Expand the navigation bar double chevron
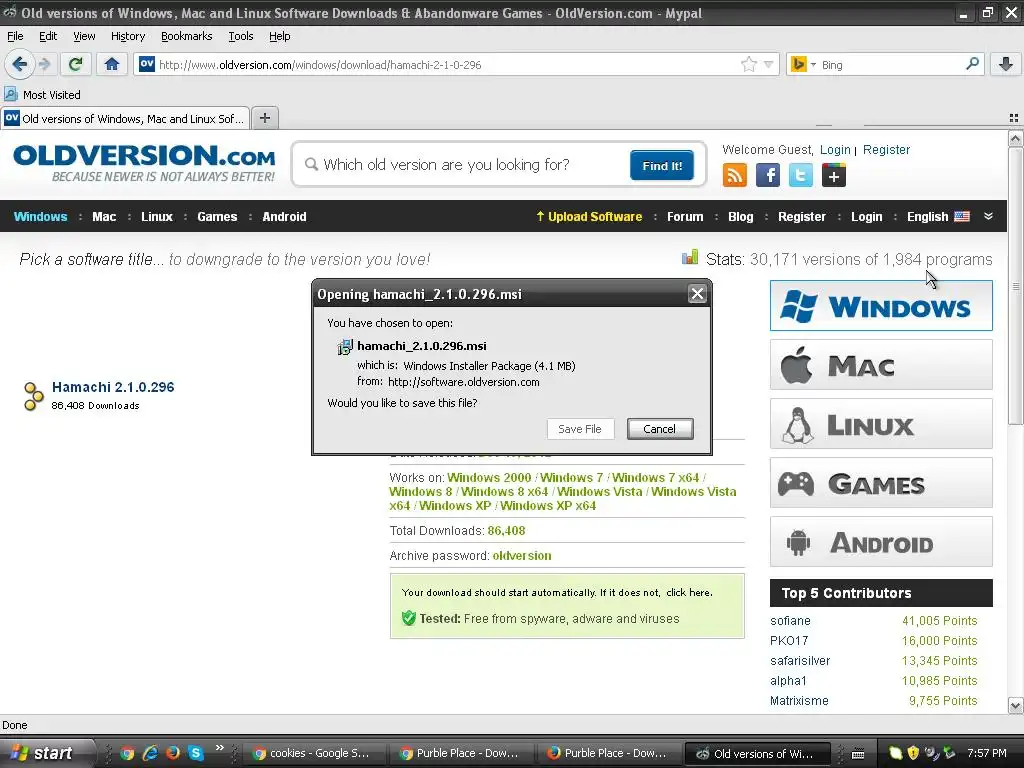This screenshot has height=768, width=1024. tap(989, 216)
